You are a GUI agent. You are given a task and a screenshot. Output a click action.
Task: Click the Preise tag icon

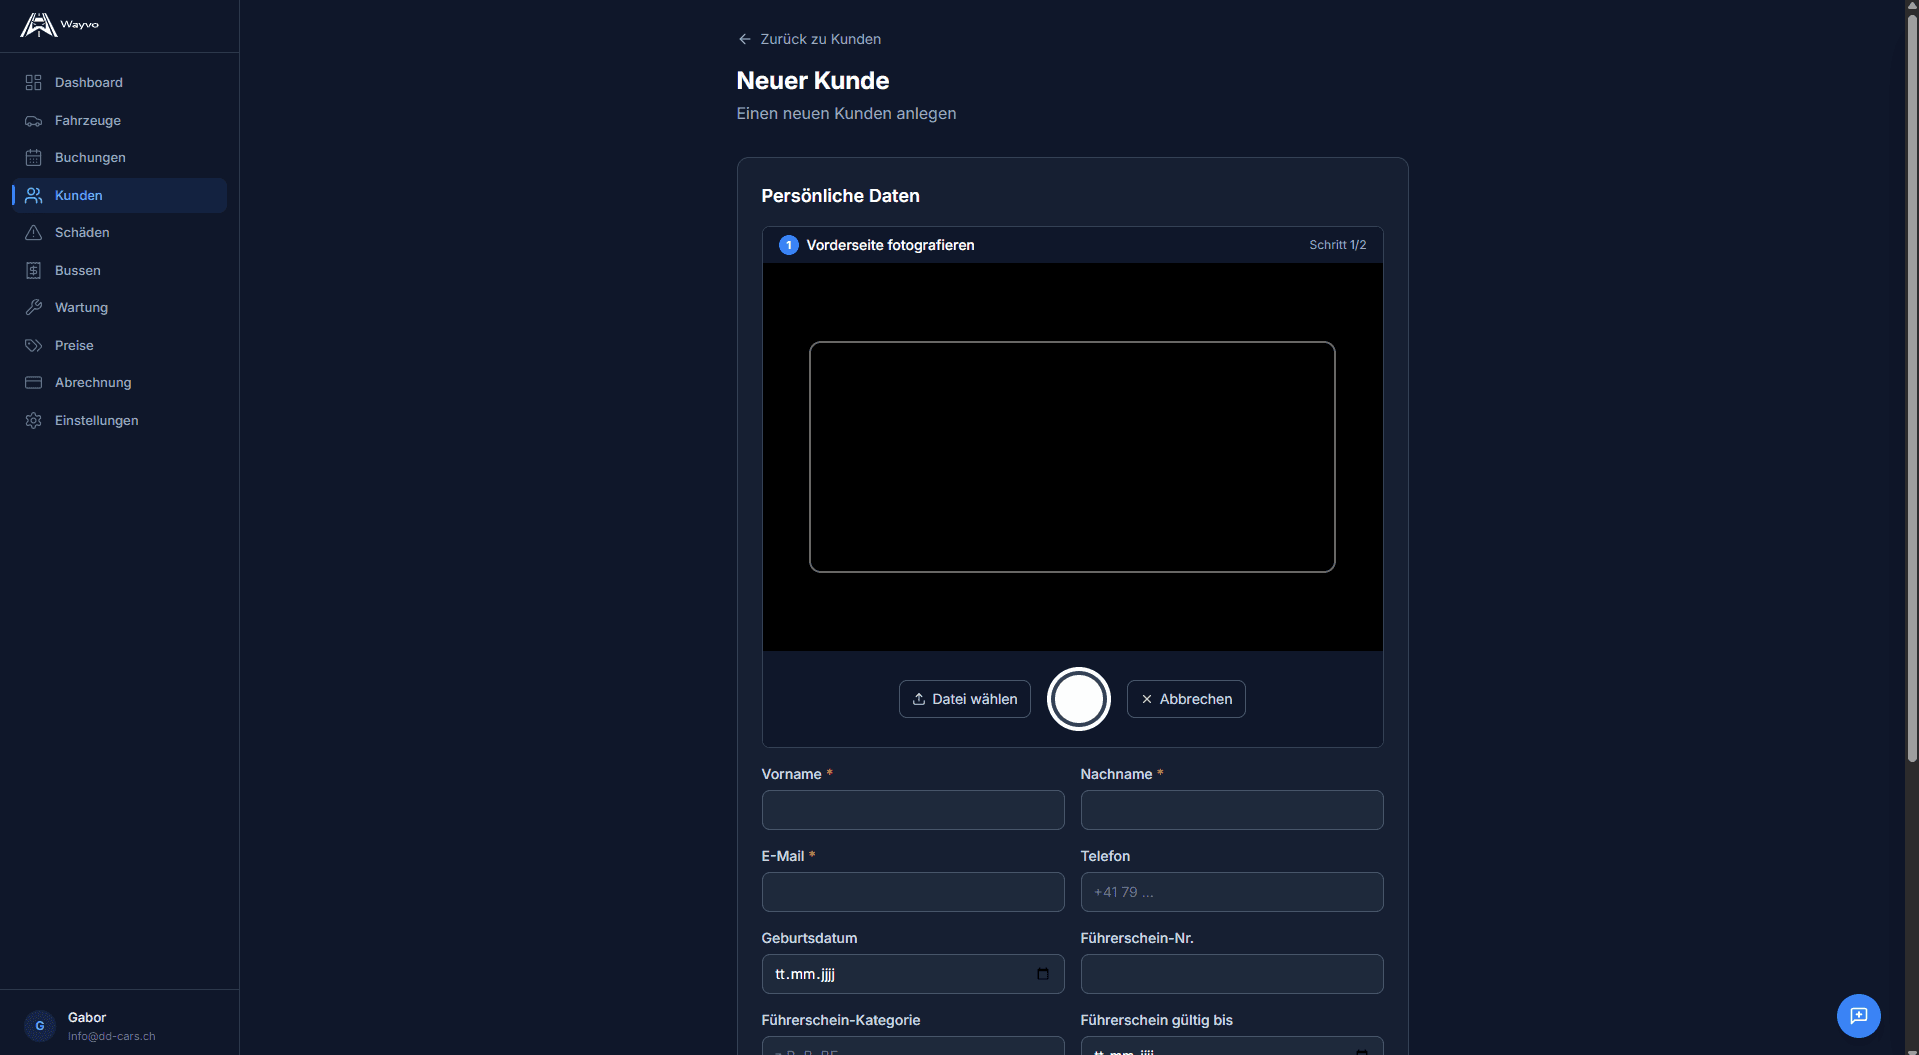[x=34, y=346]
